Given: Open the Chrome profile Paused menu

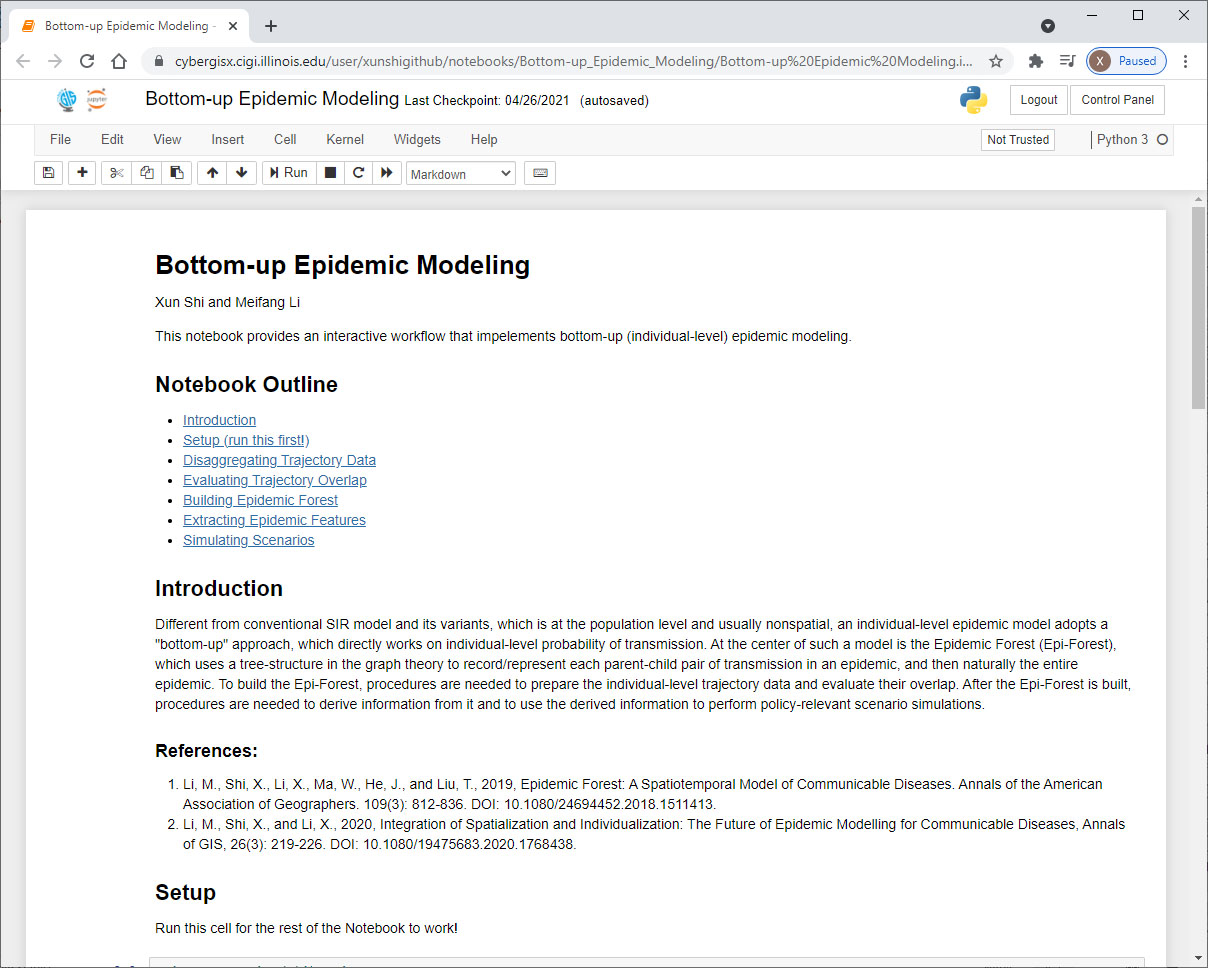Looking at the screenshot, I should [x=1126, y=61].
